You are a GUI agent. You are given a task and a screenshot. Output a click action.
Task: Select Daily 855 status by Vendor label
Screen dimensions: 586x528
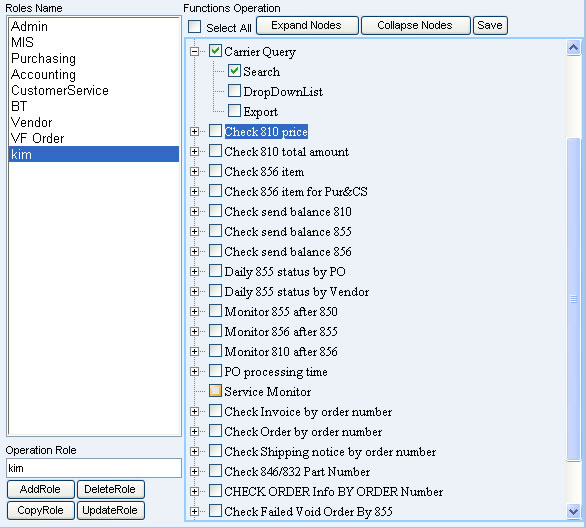coord(297,291)
